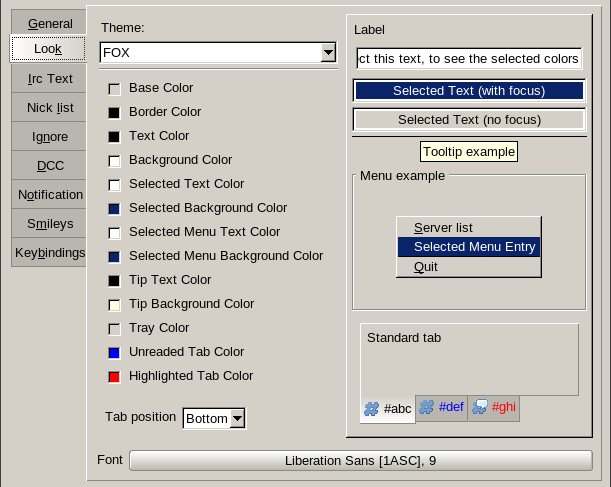Switch to the Irc Text tab
The image size is (611, 487).
49,78
